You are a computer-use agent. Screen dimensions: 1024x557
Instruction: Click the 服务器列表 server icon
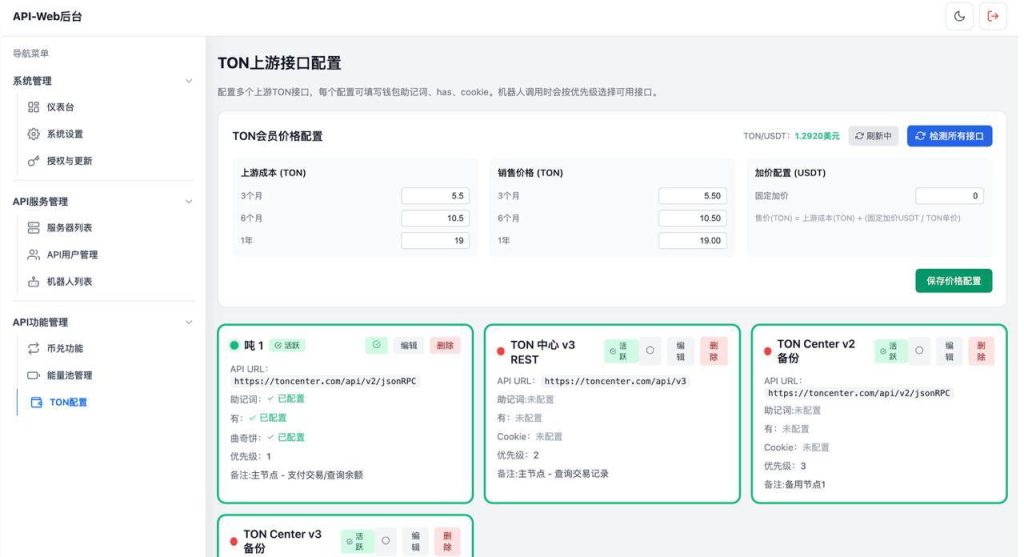pos(33,227)
